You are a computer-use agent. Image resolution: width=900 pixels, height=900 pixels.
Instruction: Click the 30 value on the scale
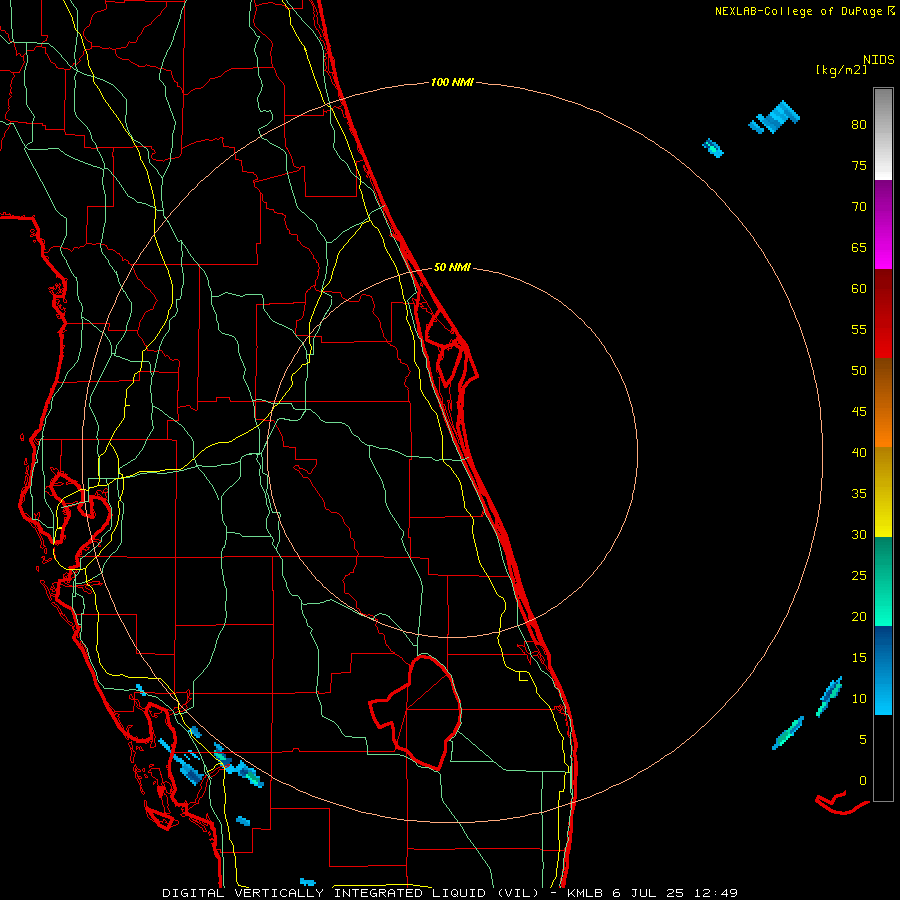click(859, 535)
